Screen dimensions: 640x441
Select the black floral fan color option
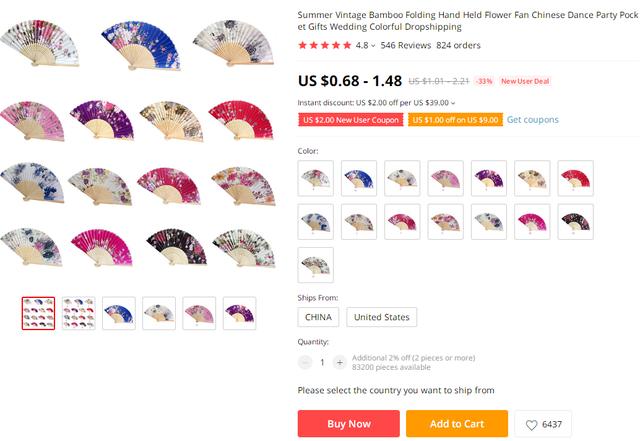(x=576, y=222)
